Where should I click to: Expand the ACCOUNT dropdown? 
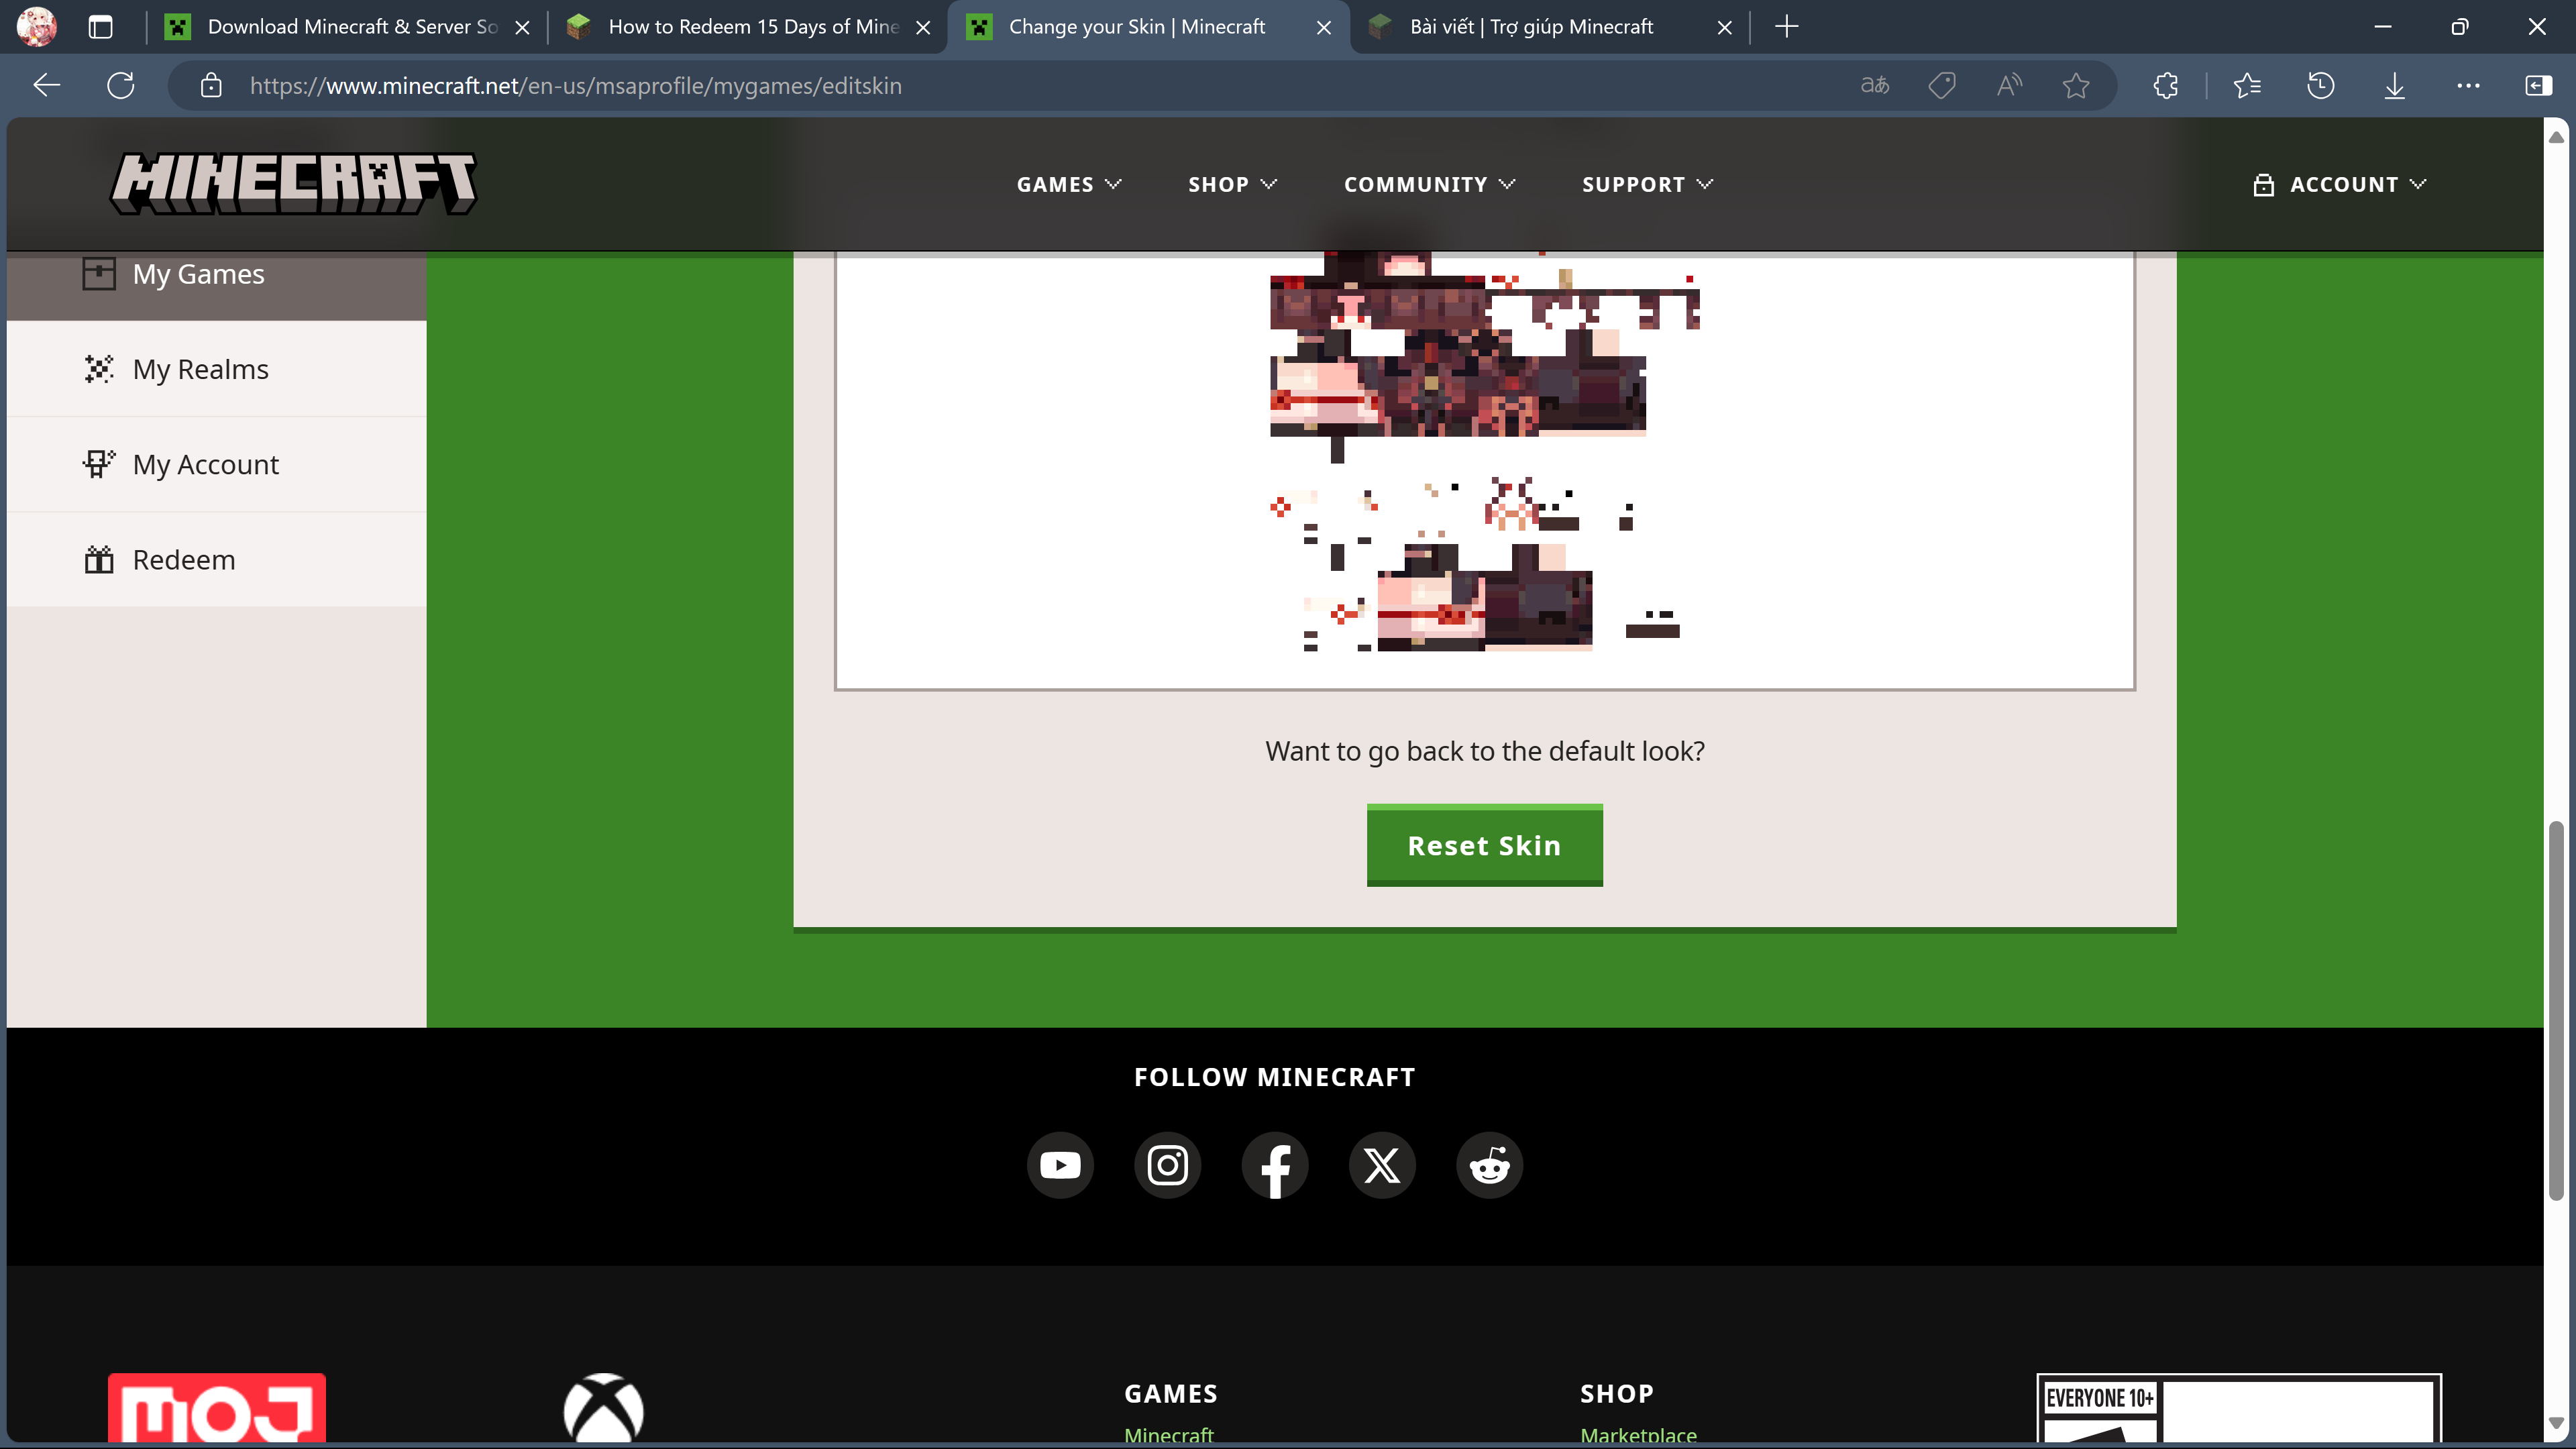(x=2340, y=184)
